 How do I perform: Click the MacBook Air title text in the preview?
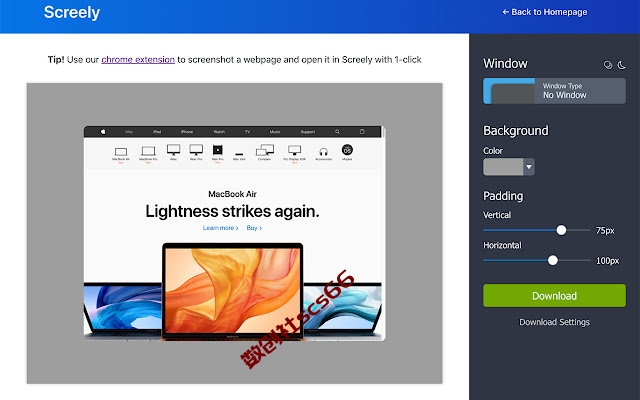point(232,194)
